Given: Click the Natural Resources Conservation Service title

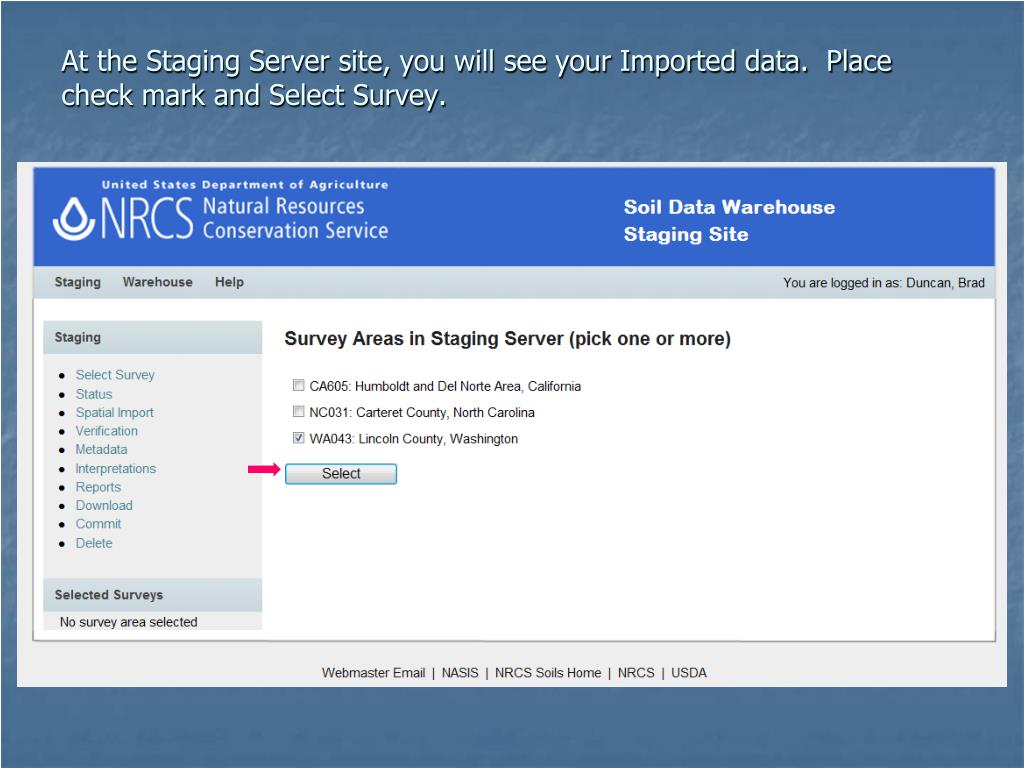Looking at the screenshot, I should tap(295, 218).
